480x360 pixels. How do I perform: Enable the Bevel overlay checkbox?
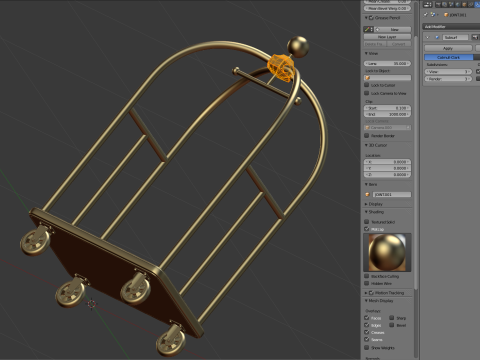392,325
